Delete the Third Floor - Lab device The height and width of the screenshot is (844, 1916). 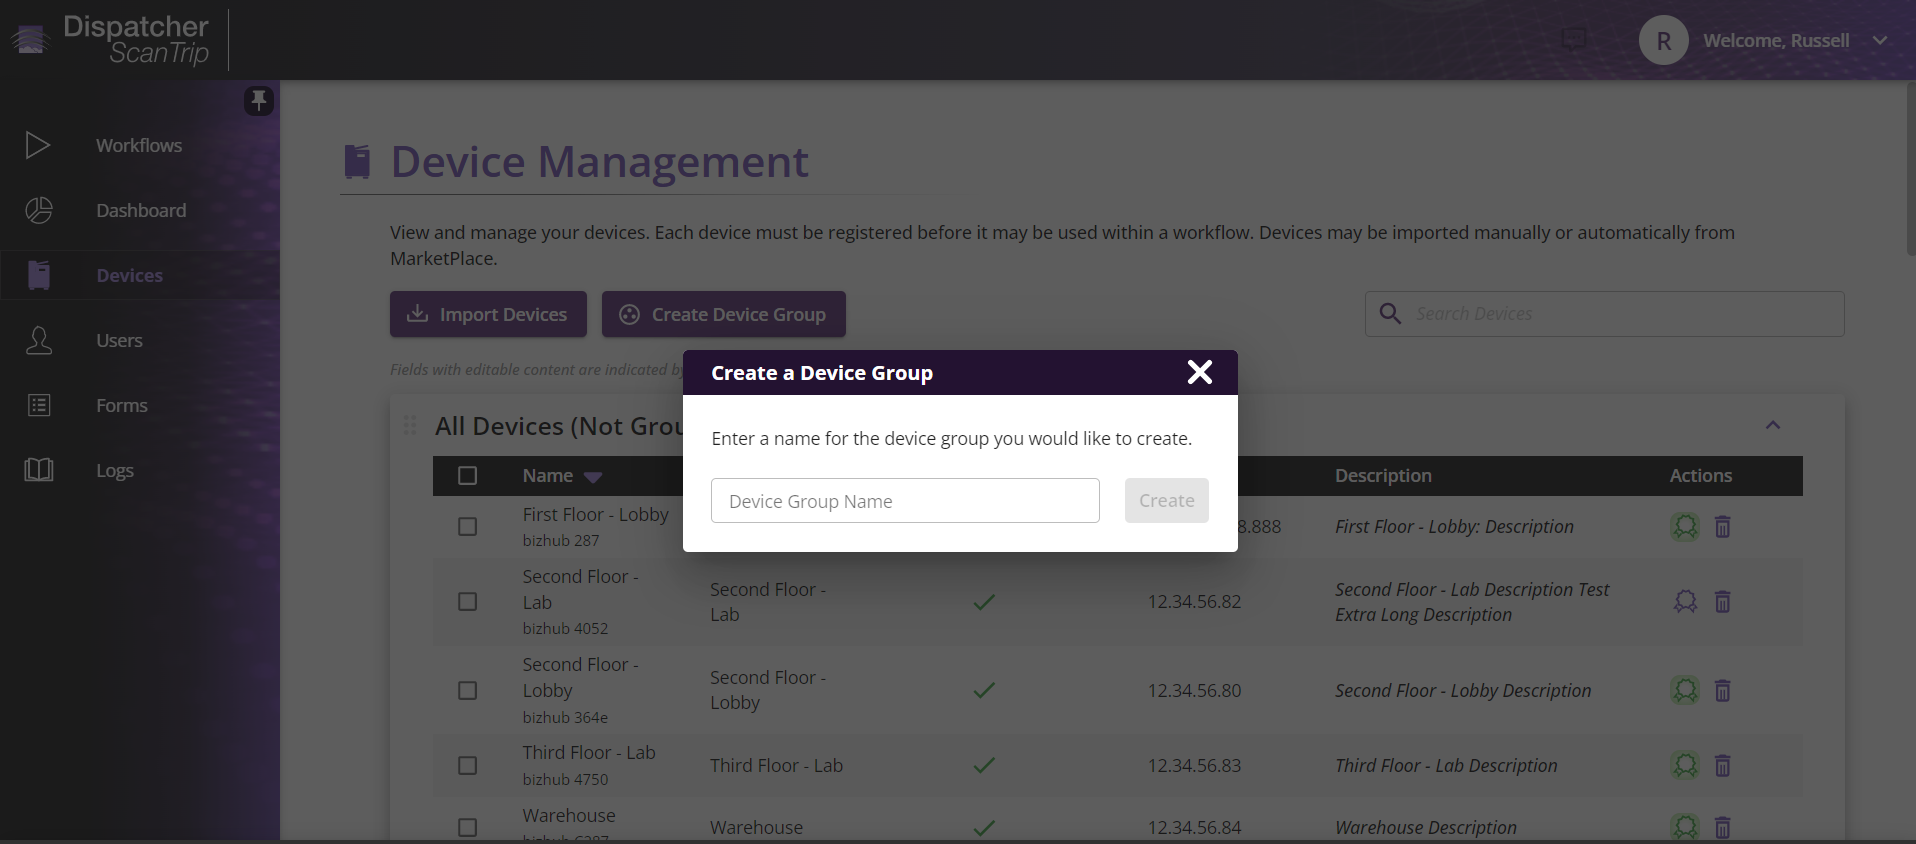pos(1723,765)
